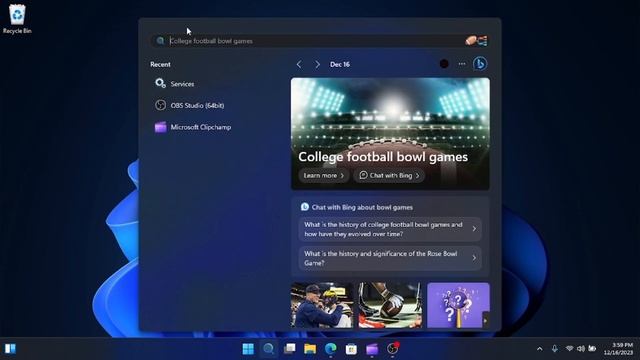Viewport: 640px width, 360px height.
Task: Open the Windows Start button
Action: pos(248,349)
